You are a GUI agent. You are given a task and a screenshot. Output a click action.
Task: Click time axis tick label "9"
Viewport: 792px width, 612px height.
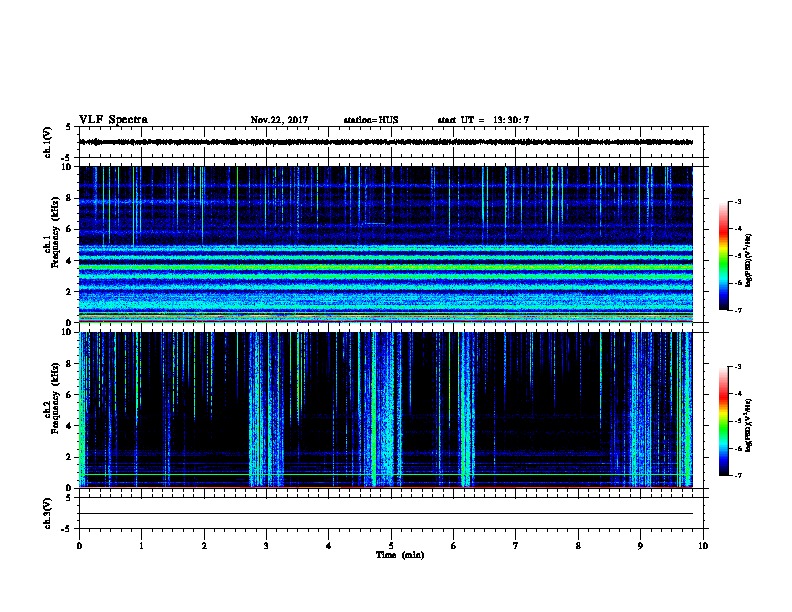click(x=640, y=546)
